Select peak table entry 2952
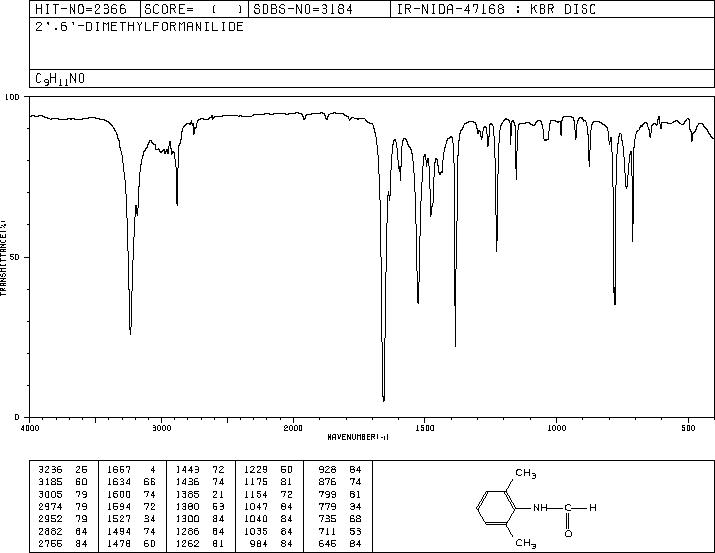This screenshot has width=715, height=553. tap(62, 519)
